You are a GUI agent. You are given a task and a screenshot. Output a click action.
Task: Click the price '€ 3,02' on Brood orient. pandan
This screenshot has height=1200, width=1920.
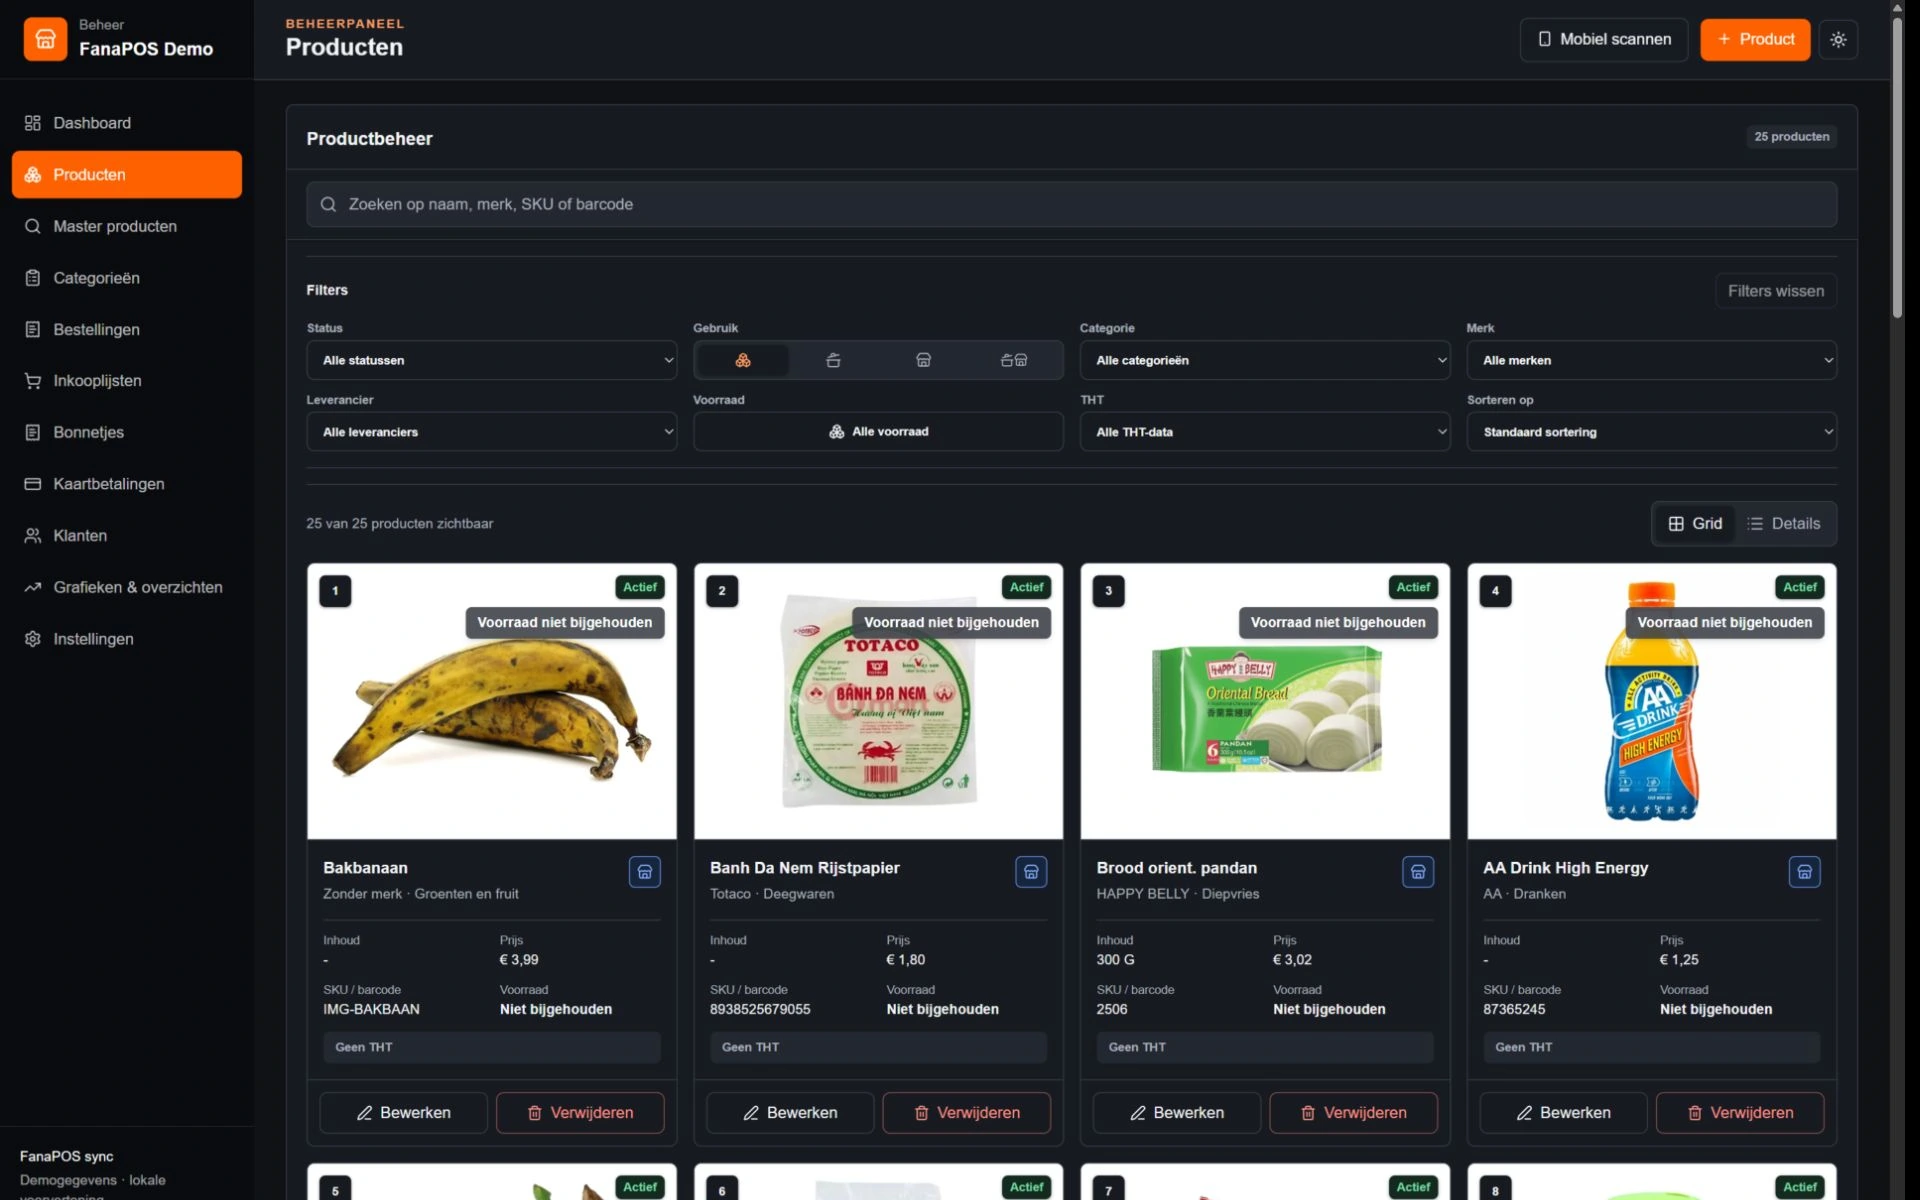pyautogui.click(x=1292, y=960)
